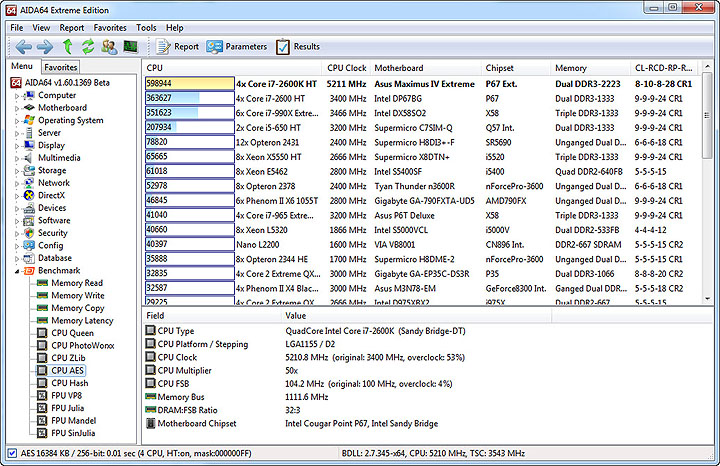The width and height of the screenshot is (720, 466).
Task: Select the 351623 score bar row
Action: point(190,113)
